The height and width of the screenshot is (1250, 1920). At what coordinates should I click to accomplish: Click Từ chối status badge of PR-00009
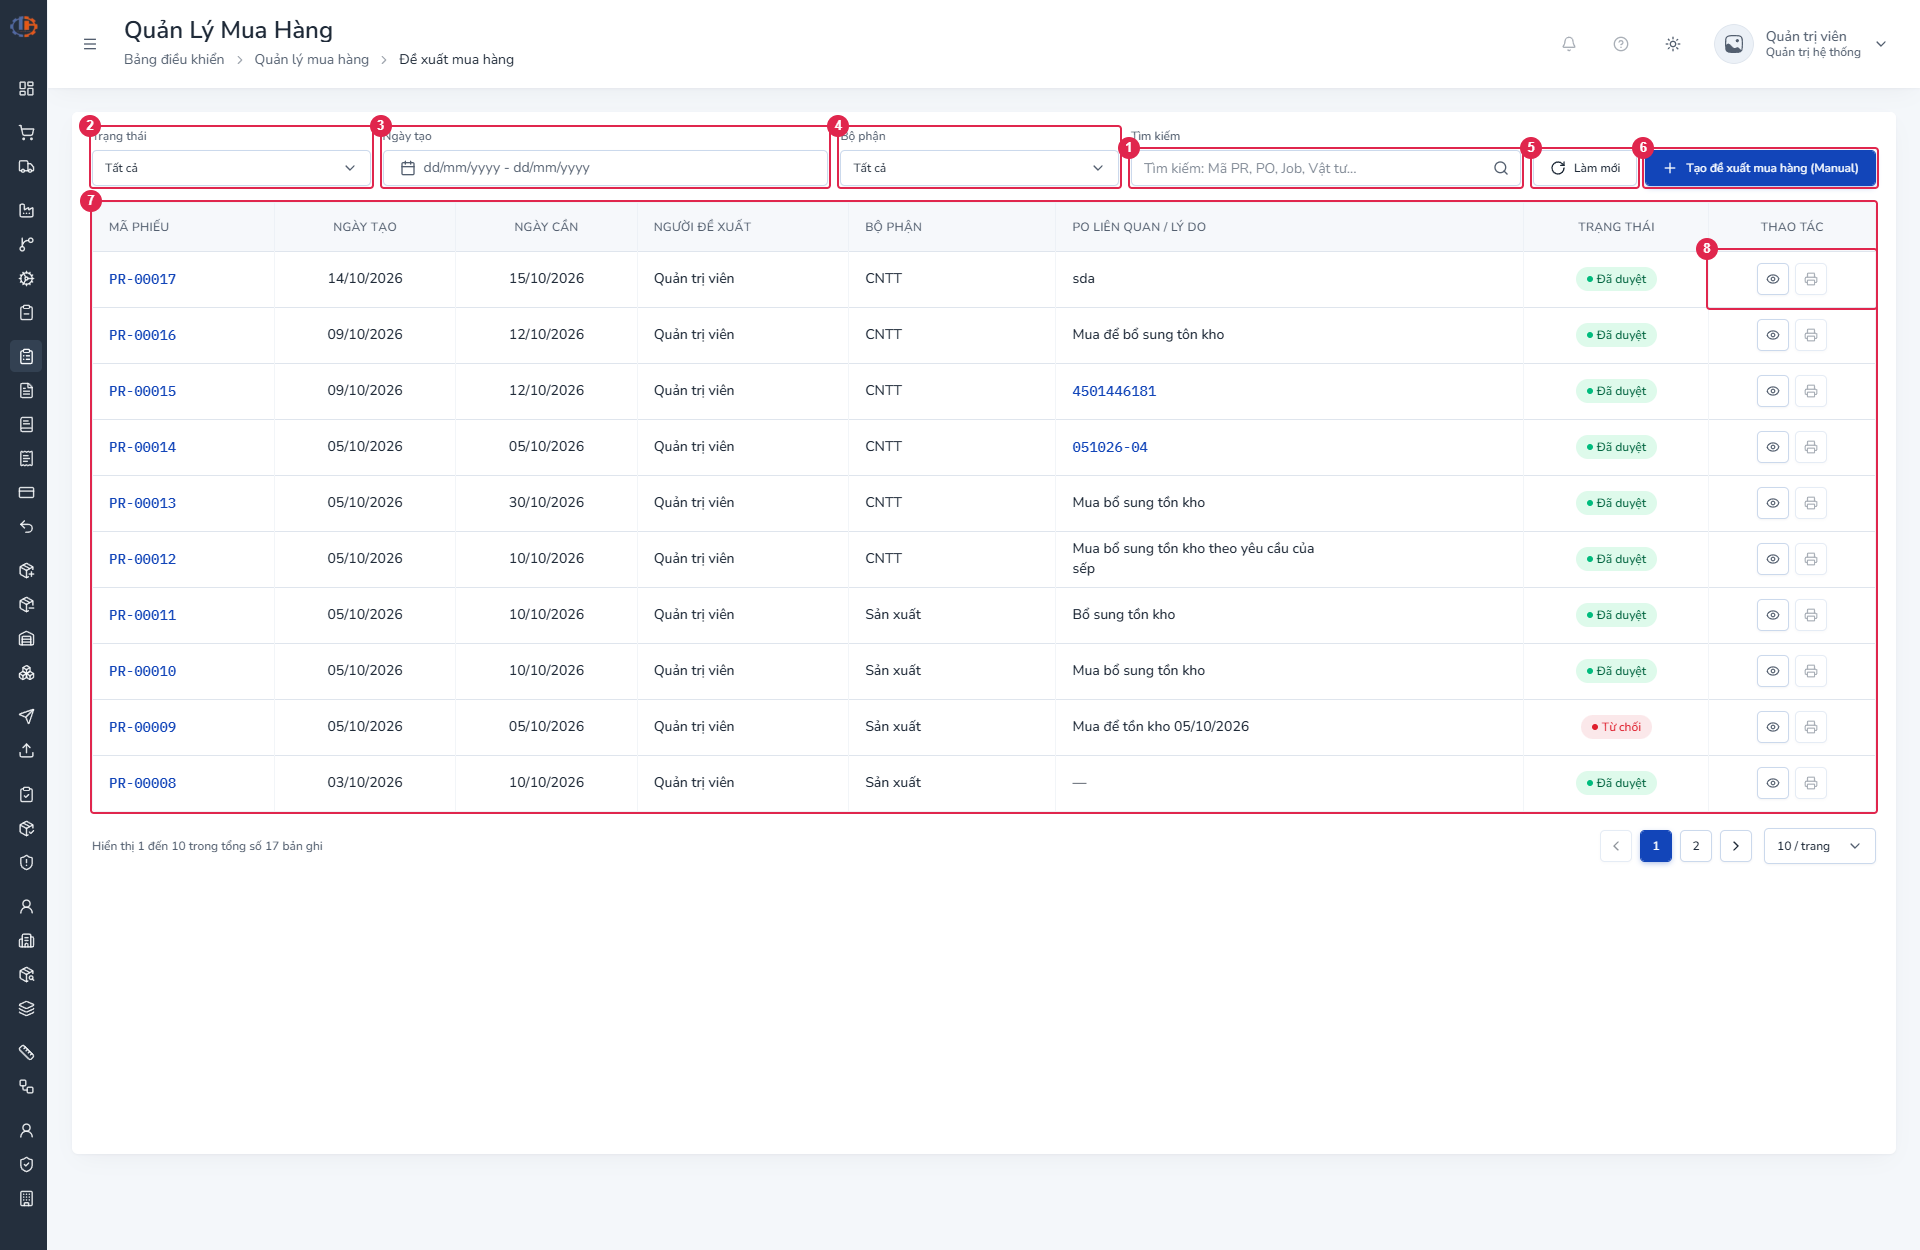point(1616,727)
